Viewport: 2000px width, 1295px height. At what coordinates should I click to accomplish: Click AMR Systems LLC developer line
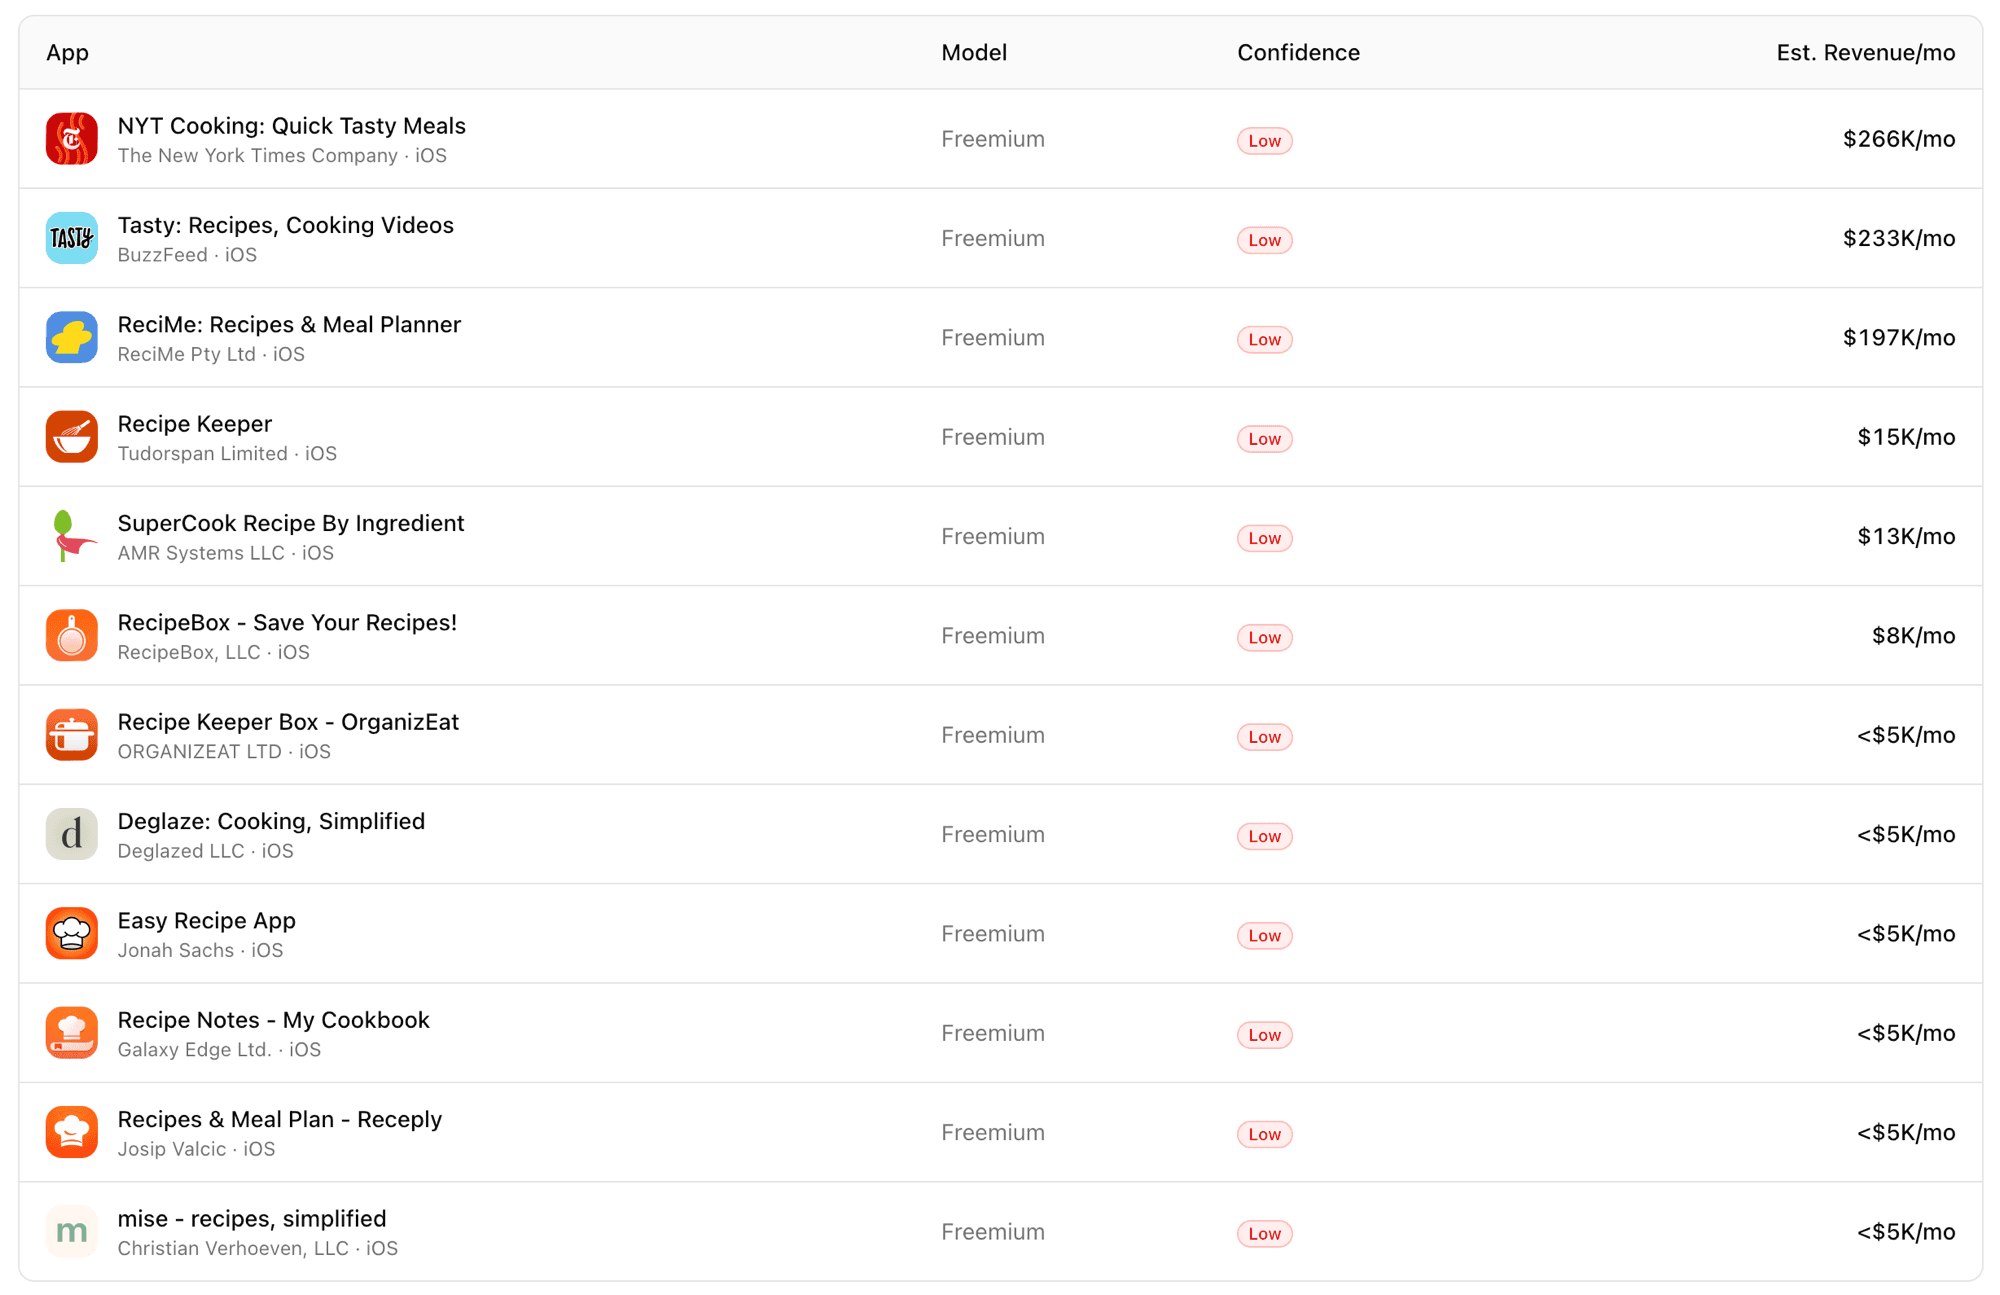(226, 553)
